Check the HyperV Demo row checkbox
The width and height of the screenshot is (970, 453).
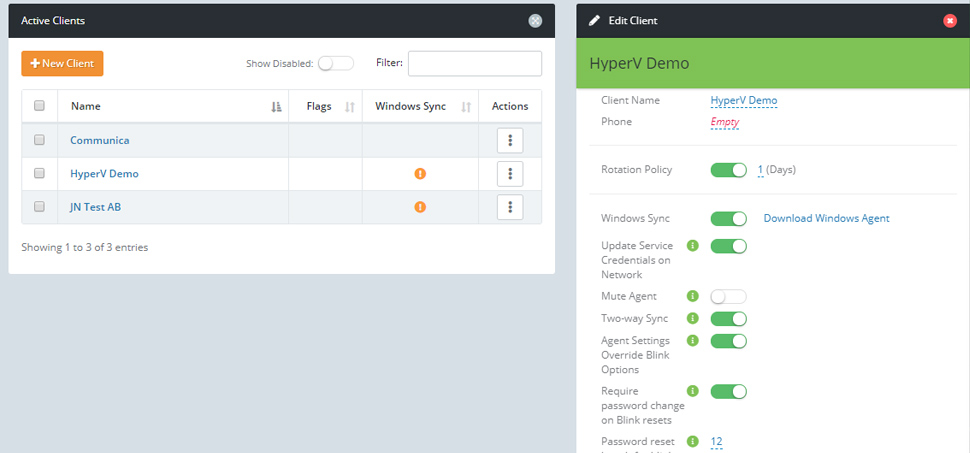(x=40, y=173)
